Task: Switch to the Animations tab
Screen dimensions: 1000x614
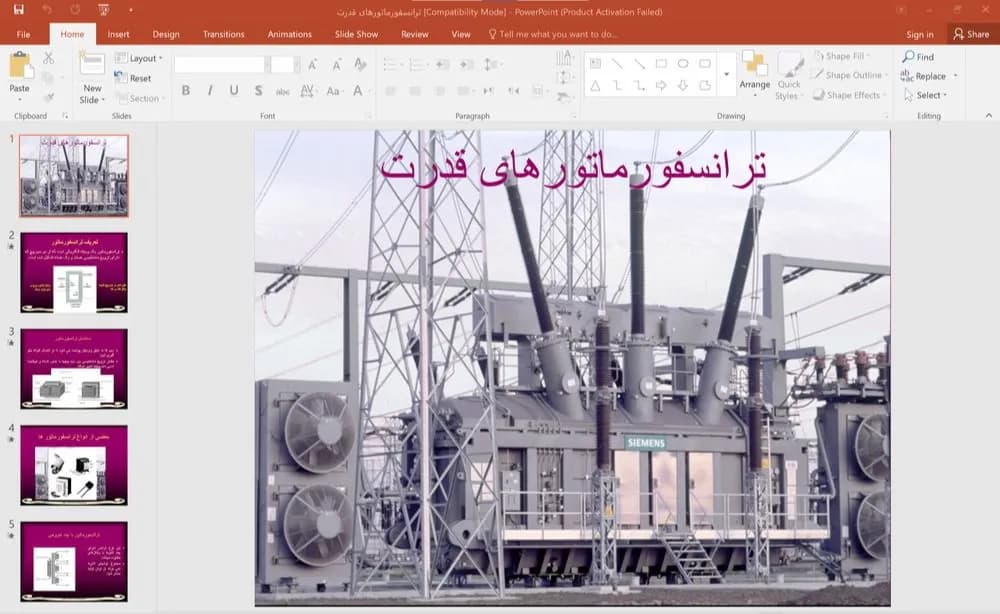Action: [x=290, y=34]
